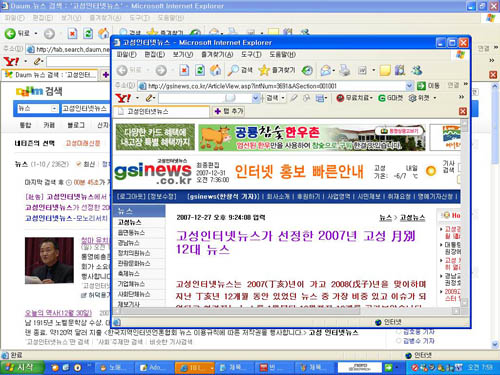This screenshot has height=375, width=500.
Task: Open 즐겨찾기(A) menu in front window
Action: click(x=217, y=54)
